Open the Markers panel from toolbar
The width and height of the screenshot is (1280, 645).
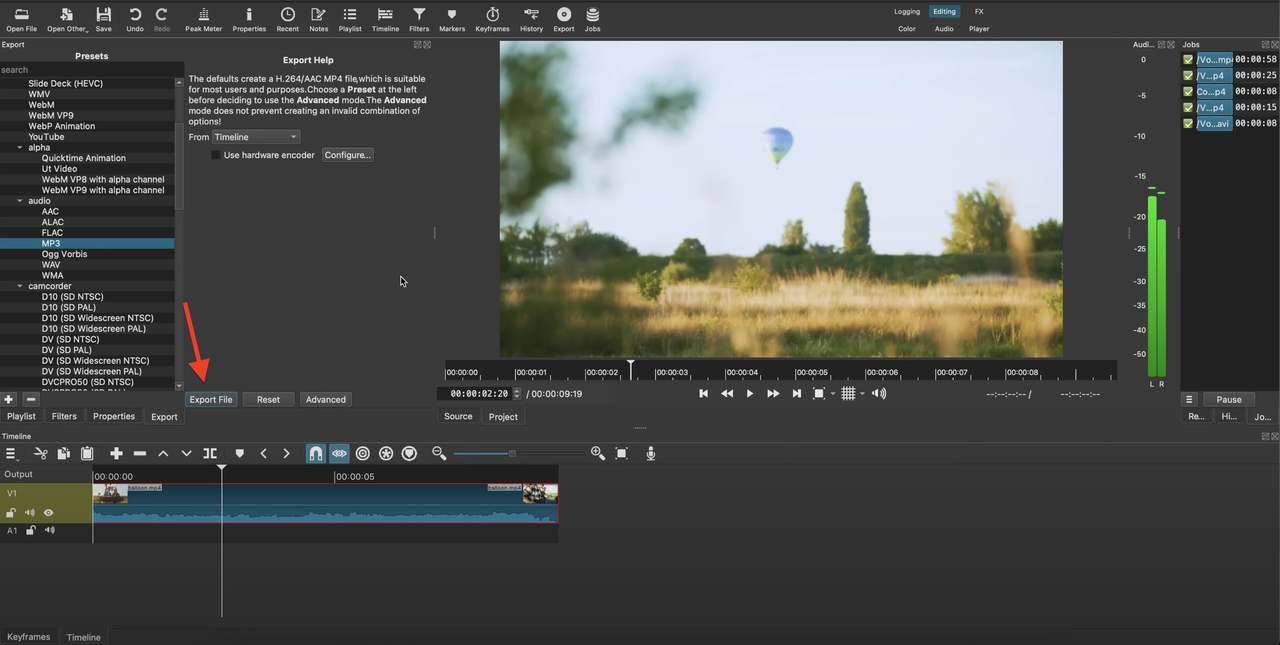pos(452,18)
